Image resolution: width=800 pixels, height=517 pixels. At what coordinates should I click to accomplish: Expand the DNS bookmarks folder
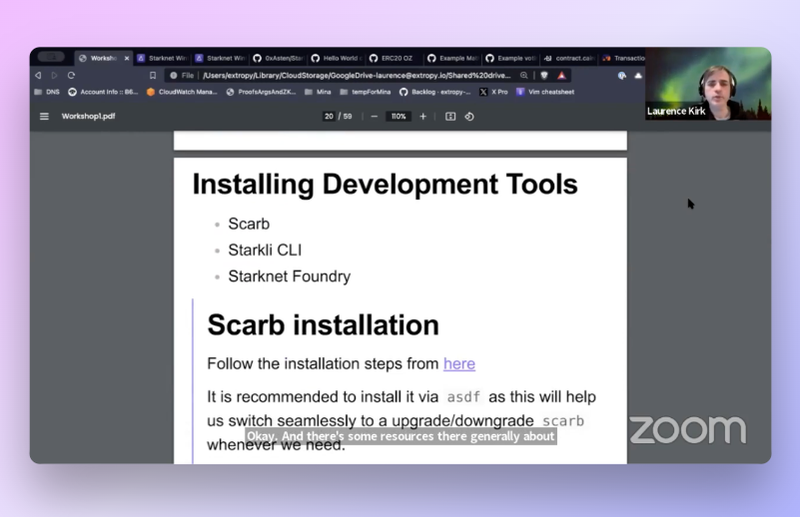46,92
